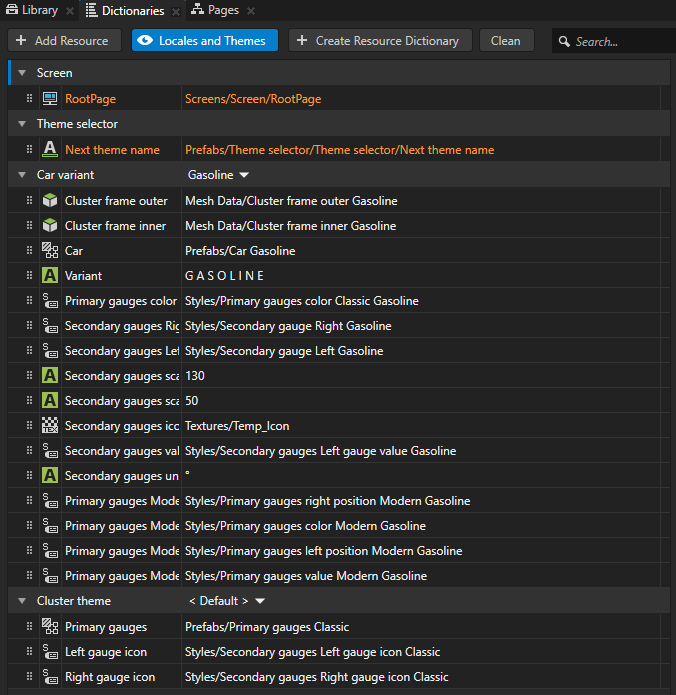Image resolution: width=676 pixels, height=695 pixels.
Task: Click the Primary gauges color style icon
Action: click(50, 301)
